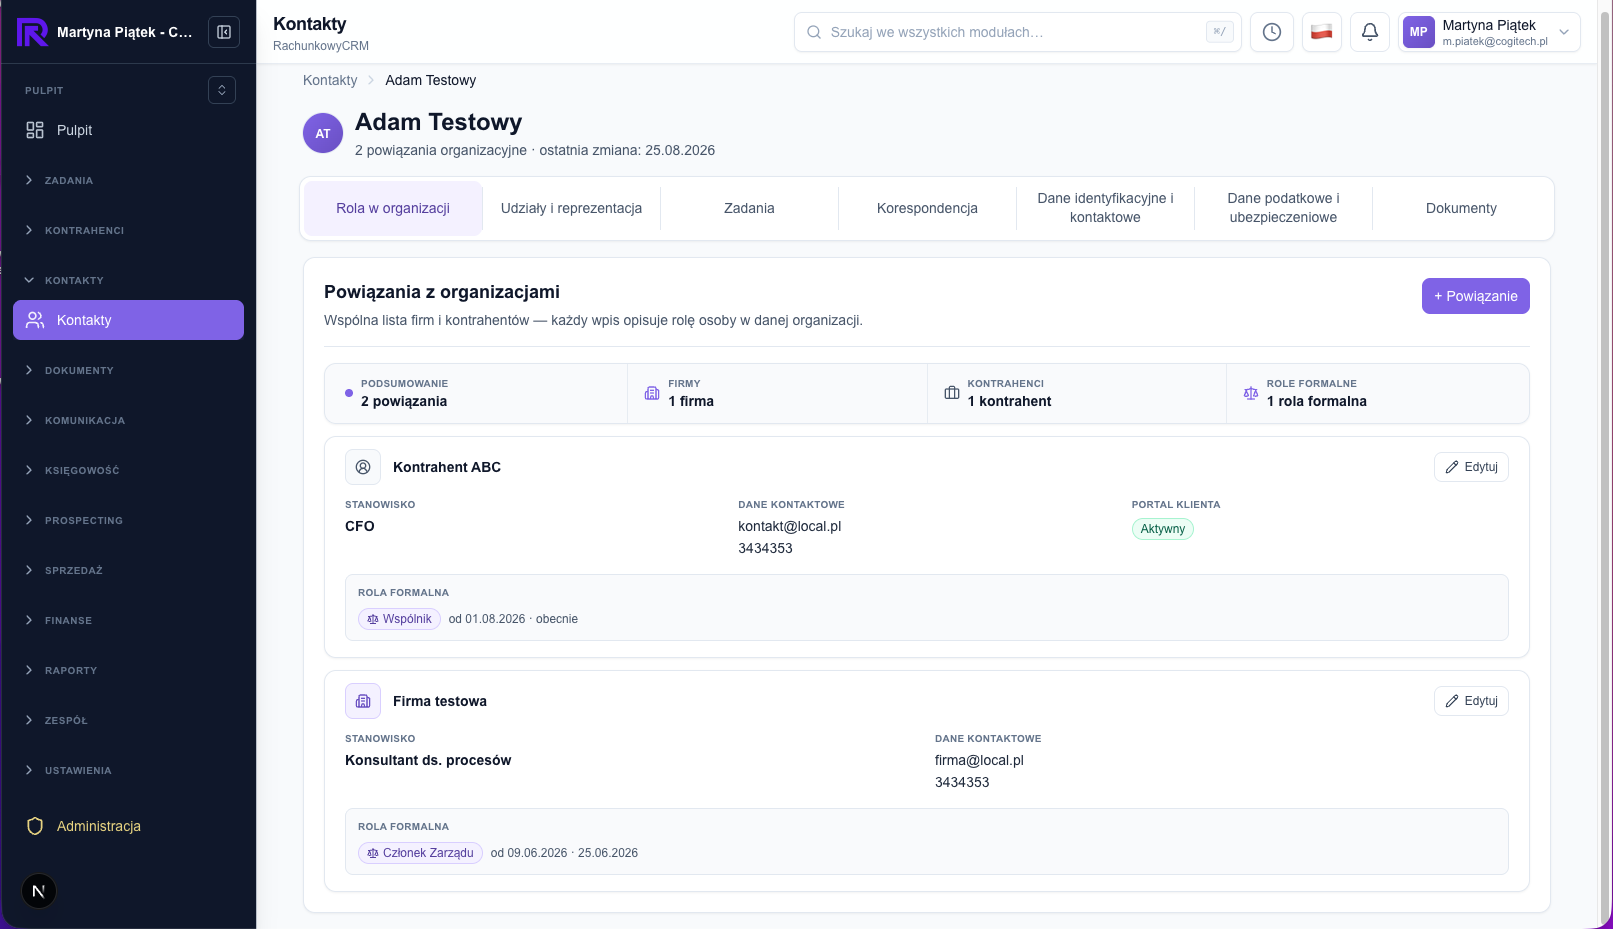Image resolution: width=1613 pixels, height=929 pixels.
Task: Go to Kontakty breadcrumb link
Action: click(330, 80)
